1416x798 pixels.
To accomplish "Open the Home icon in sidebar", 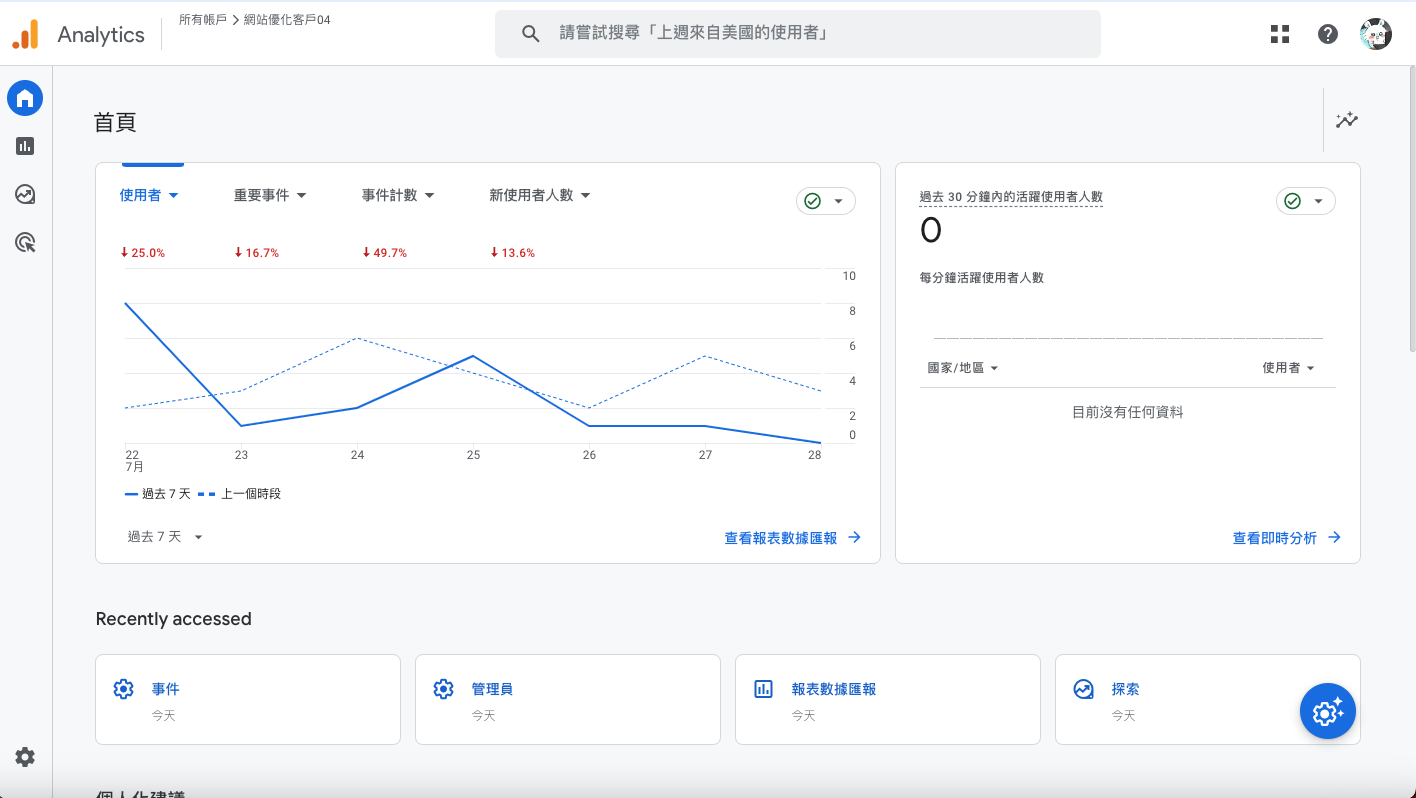I will [x=25, y=98].
